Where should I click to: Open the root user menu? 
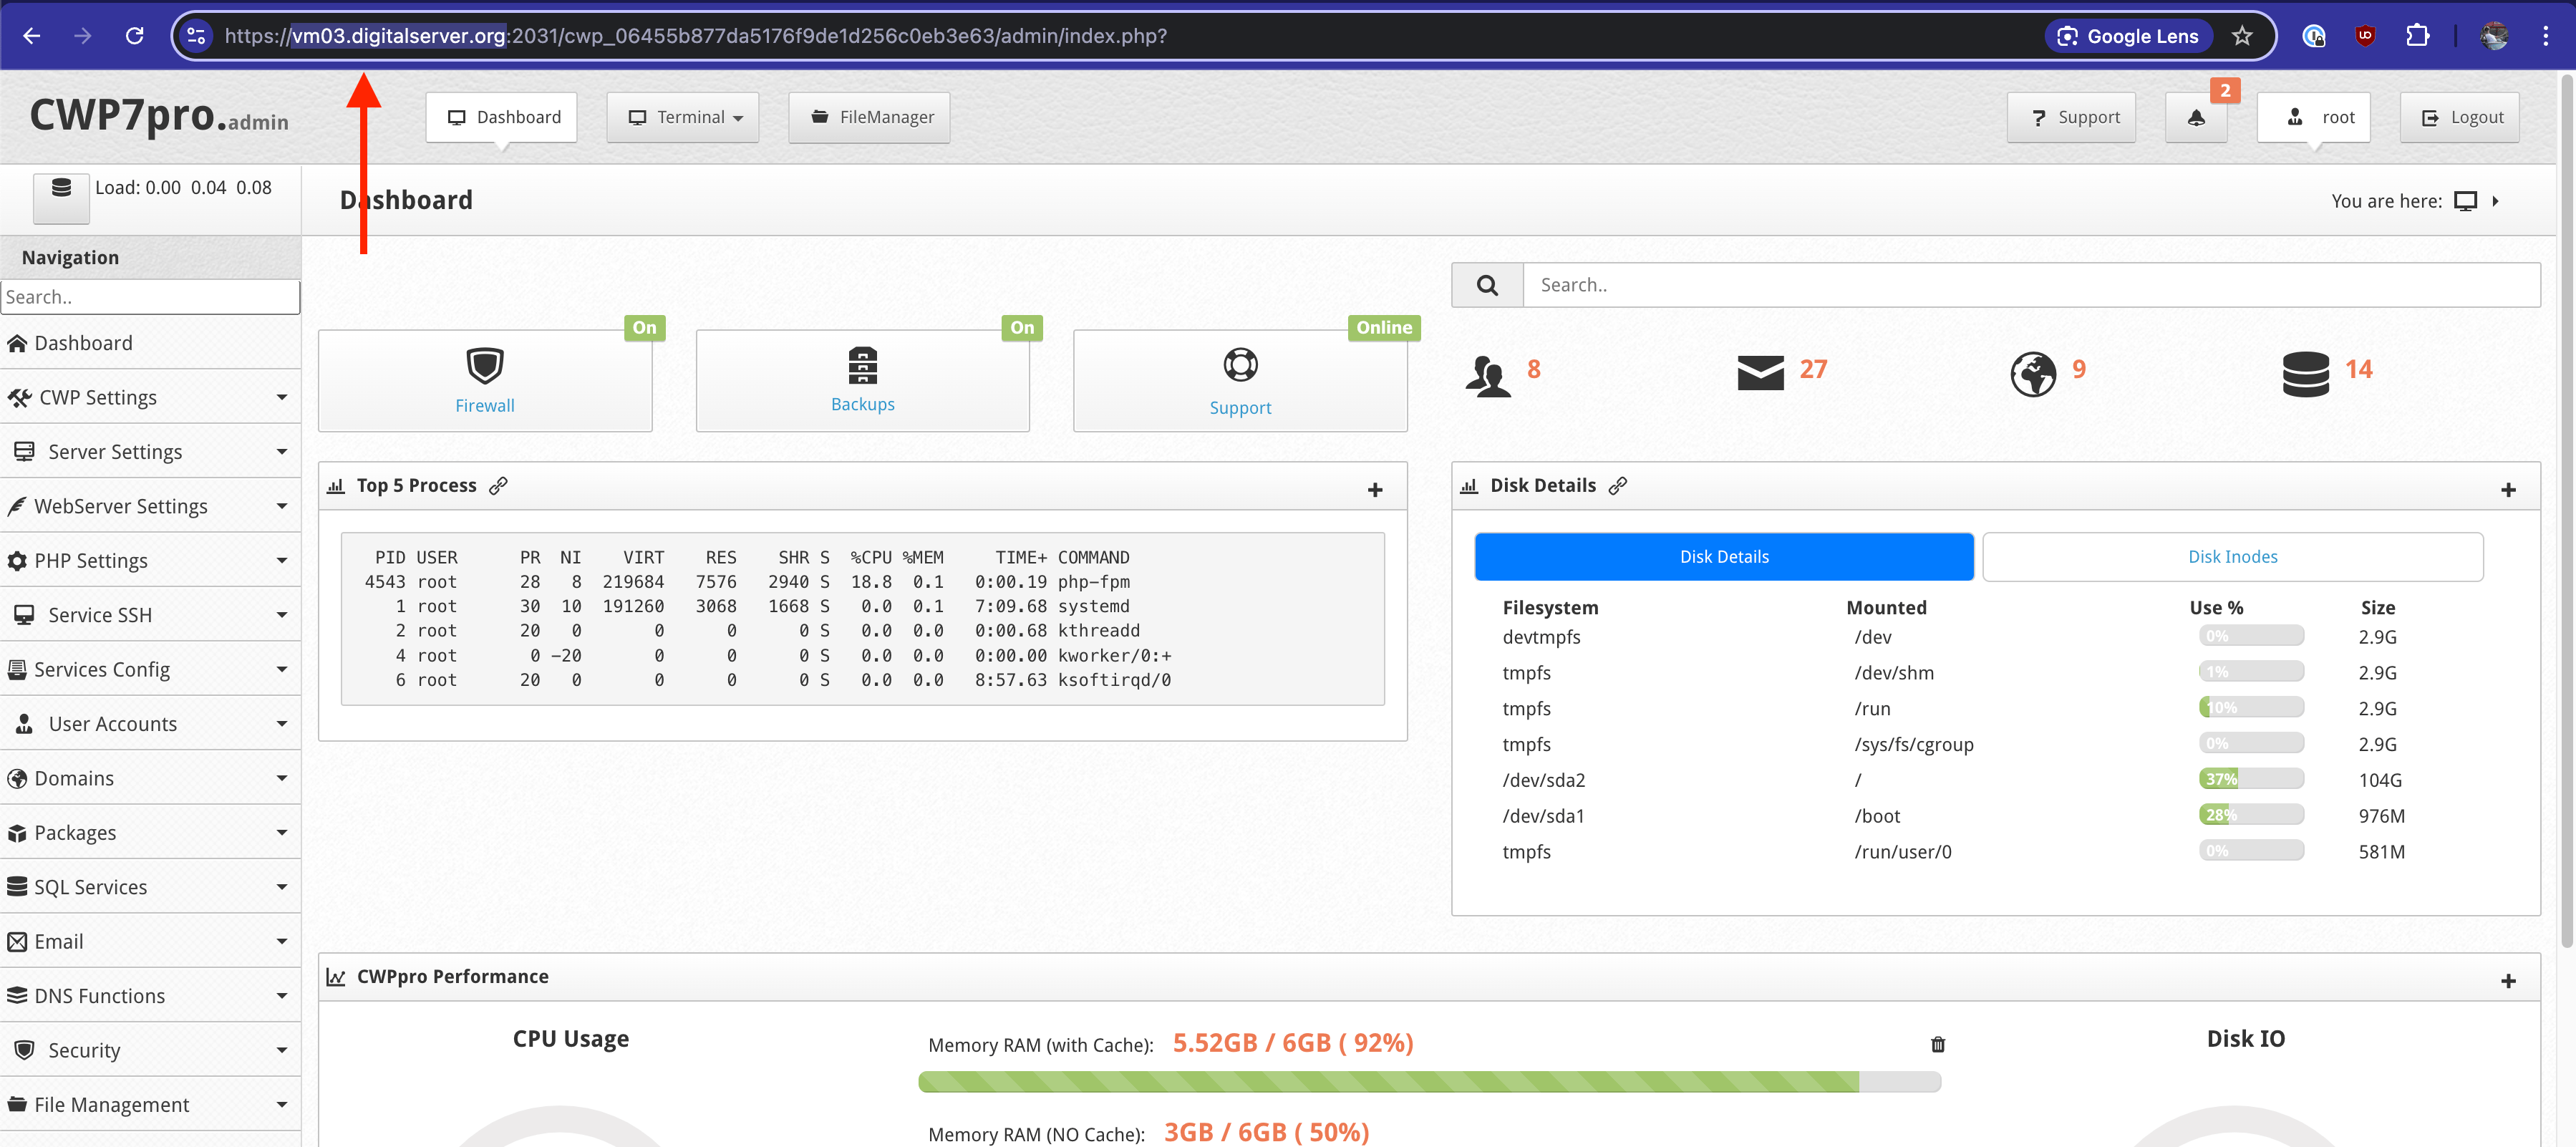pos(2314,117)
